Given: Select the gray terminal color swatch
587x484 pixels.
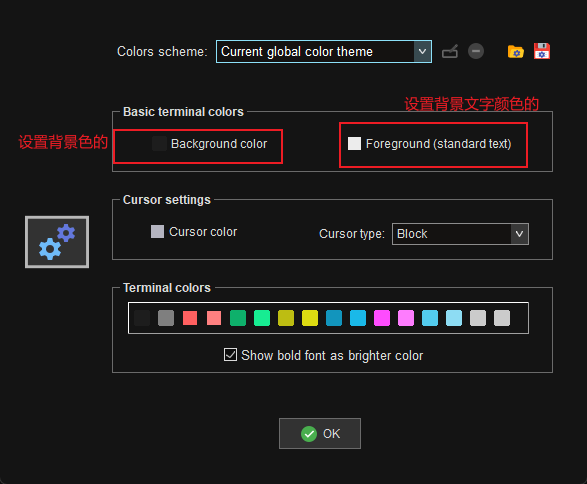Looking at the screenshot, I should 166,318.
